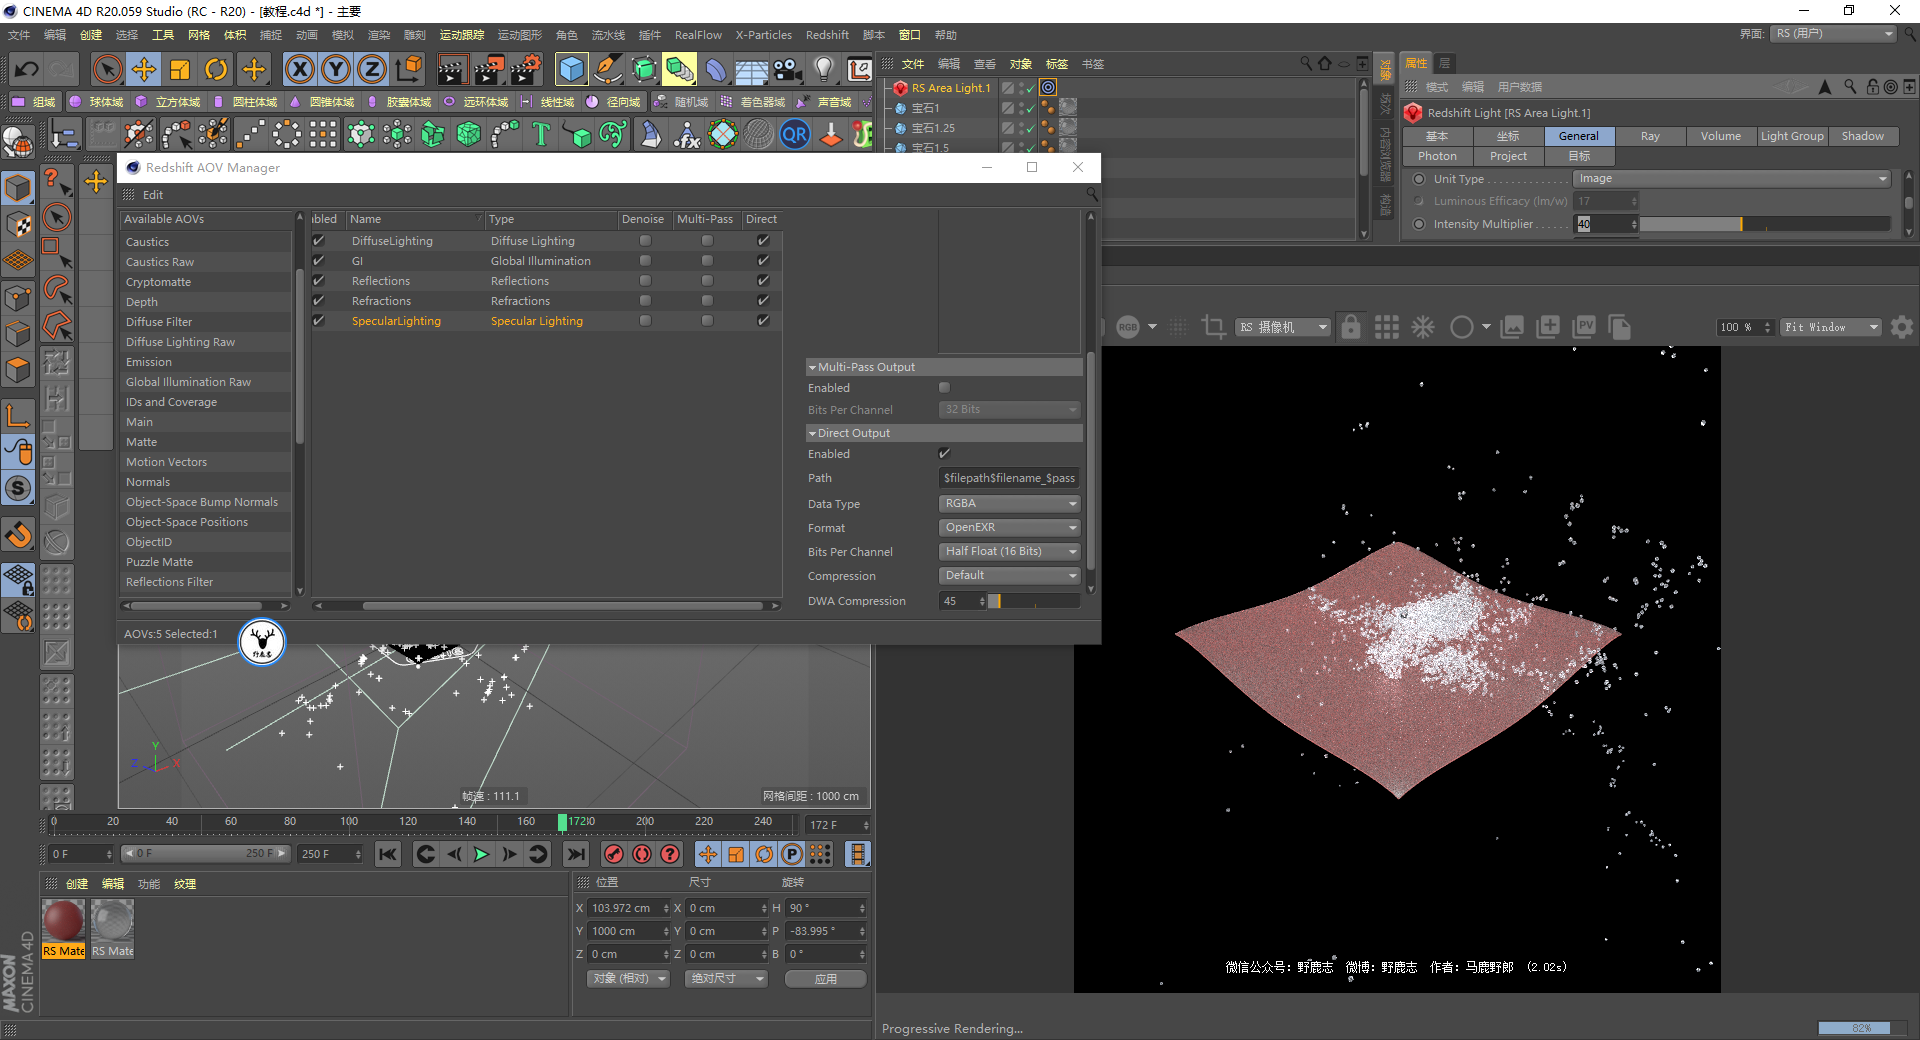
Task: Toggle Denoise checkbox for Reflections
Action: [645, 281]
